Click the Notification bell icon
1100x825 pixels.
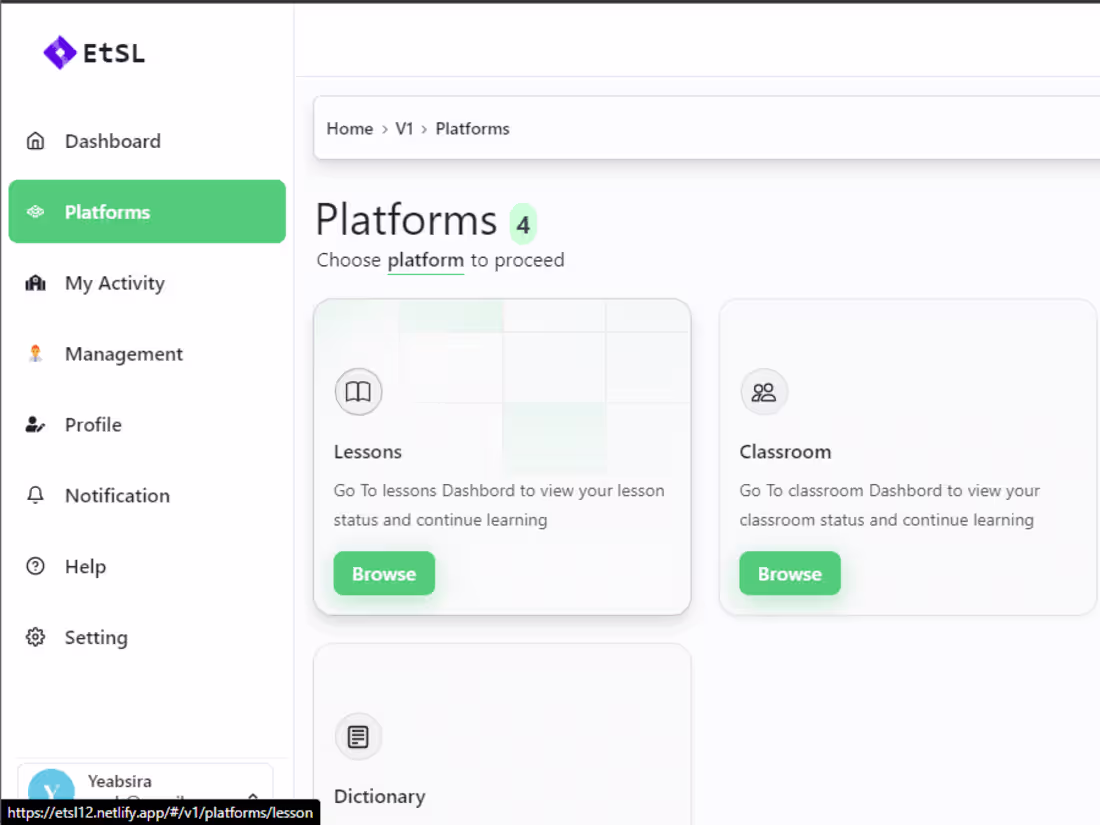[x=35, y=495]
